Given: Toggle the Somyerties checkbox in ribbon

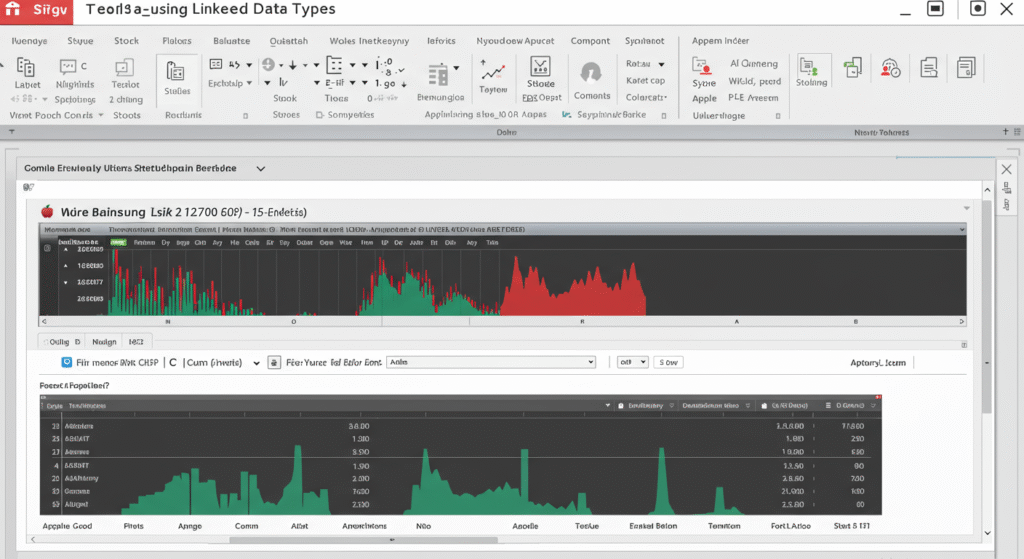Looking at the screenshot, I should (x=319, y=115).
